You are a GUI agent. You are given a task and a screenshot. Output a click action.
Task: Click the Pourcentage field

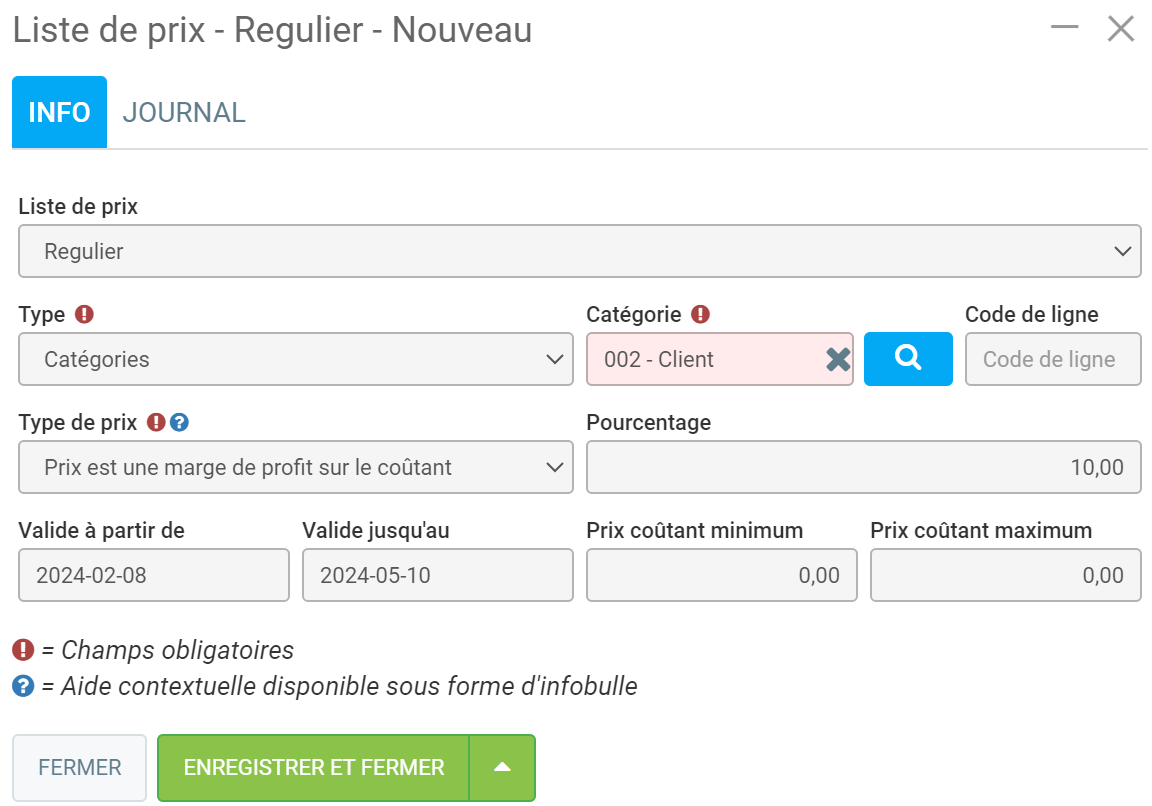coord(863,467)
